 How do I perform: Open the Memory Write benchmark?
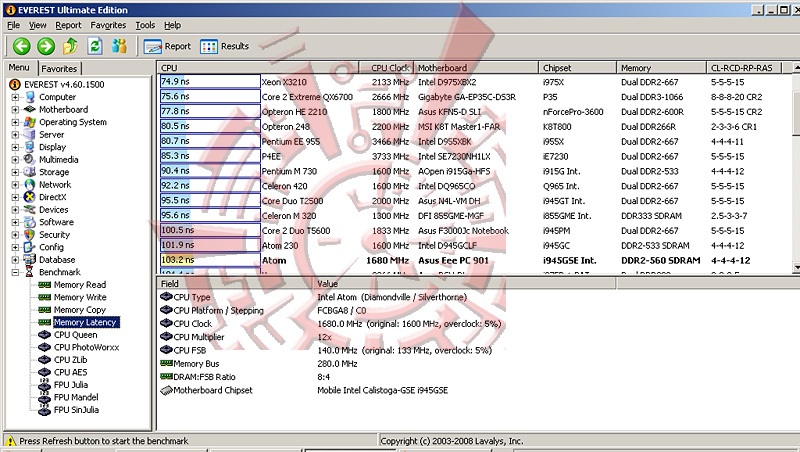pyautogui.click(x=80, y=297)
